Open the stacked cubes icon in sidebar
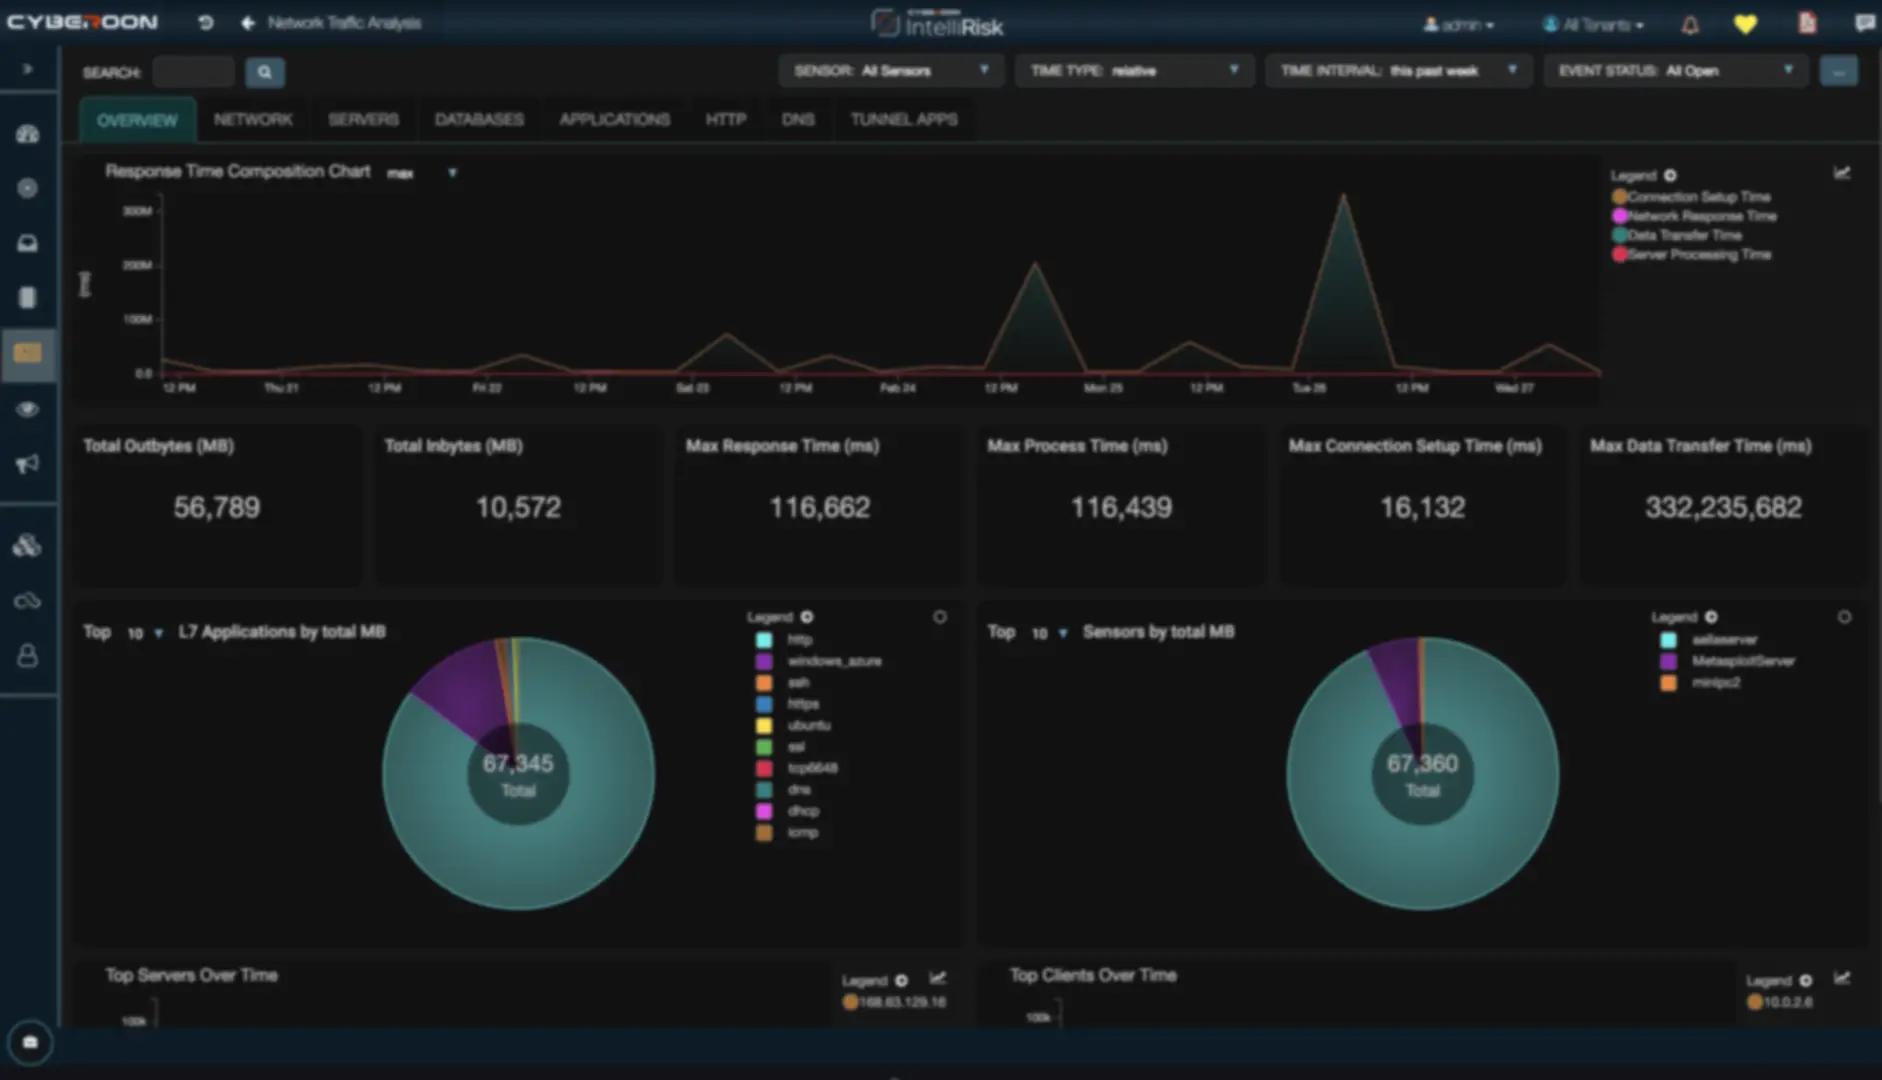1882x1080 pixels. click(x=28, y=546)
